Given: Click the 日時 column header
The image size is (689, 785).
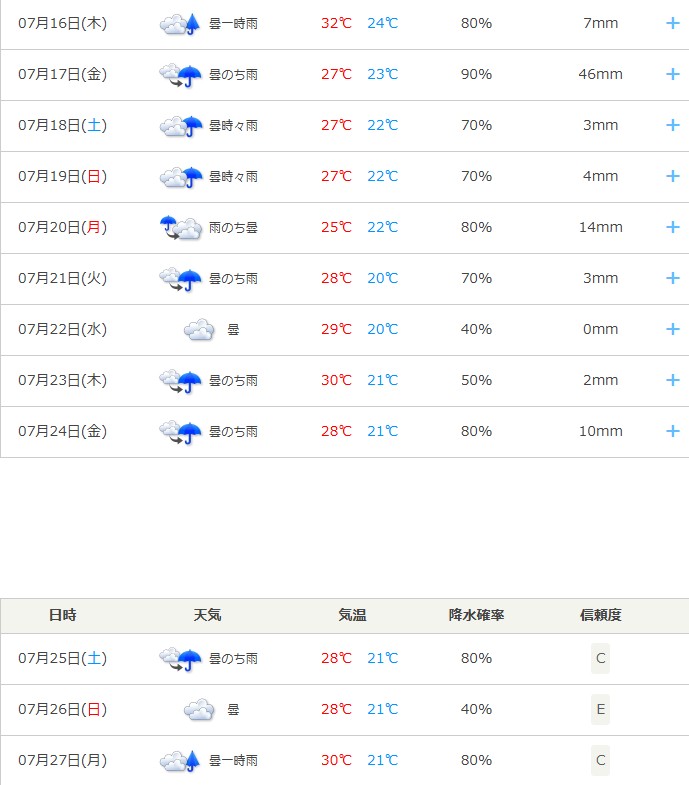Looking at the screenshot, I should tap(63, 615).
